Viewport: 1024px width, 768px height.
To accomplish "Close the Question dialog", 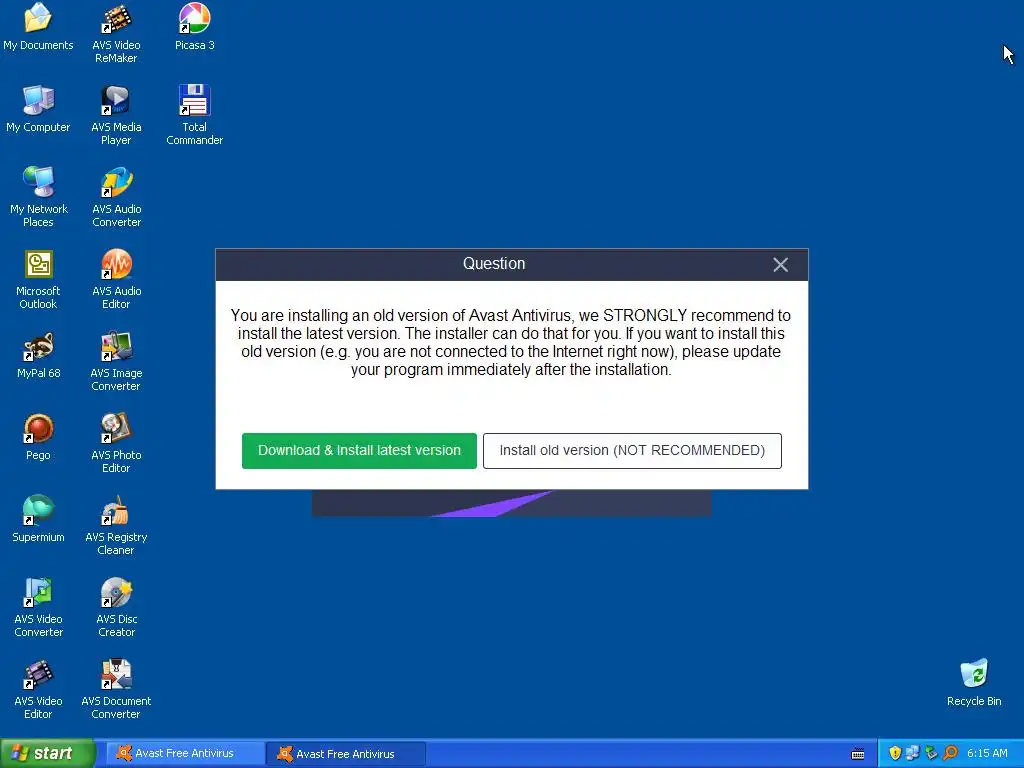I will [x=780, y=264].
